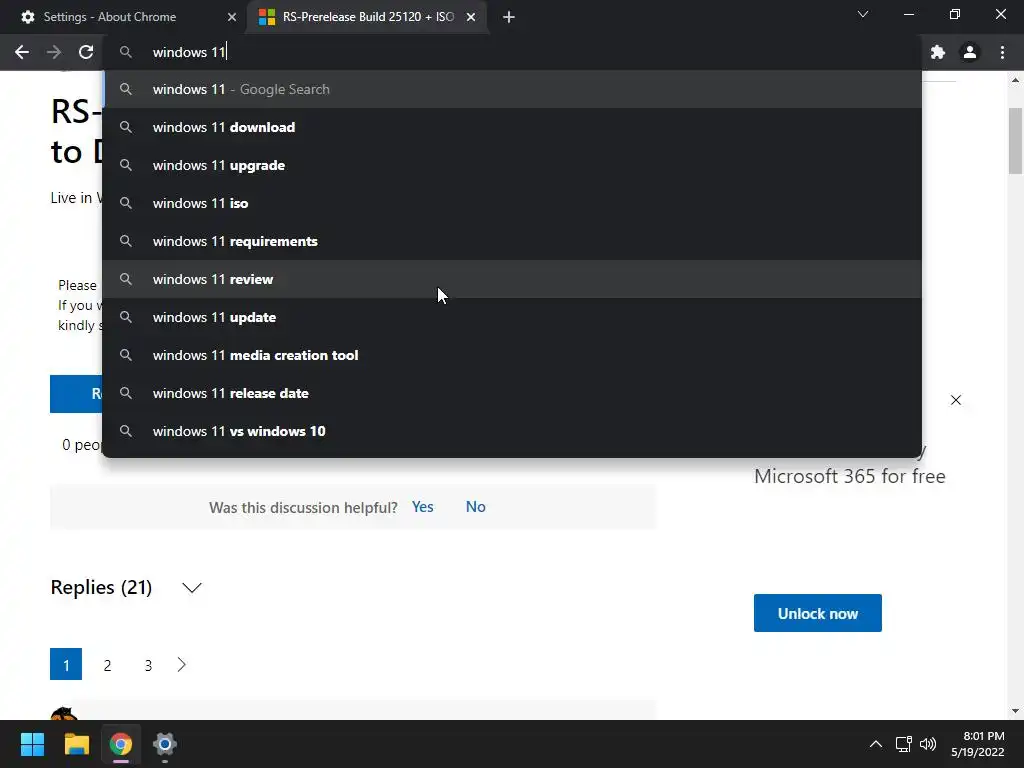Open the clock showing 8:01 PM
The image size is (1024, 768).
point(978,744)
